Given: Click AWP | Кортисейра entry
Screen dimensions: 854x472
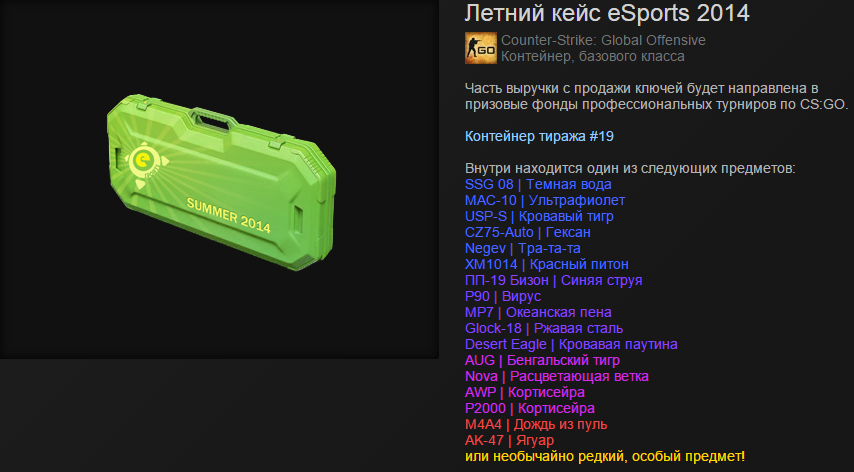Looking at the screenshot, I should coord(524,393).
